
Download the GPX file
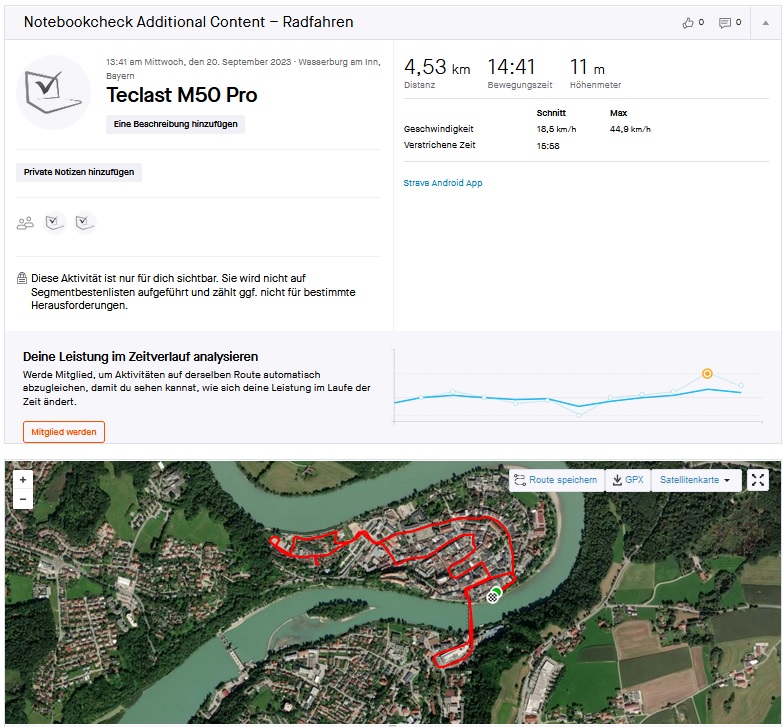click(x=628, y=480)
